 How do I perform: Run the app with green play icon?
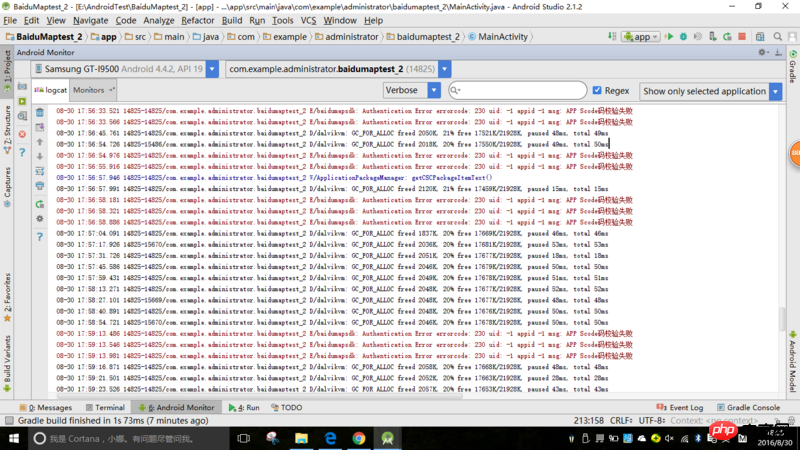[x=669, y=37]
